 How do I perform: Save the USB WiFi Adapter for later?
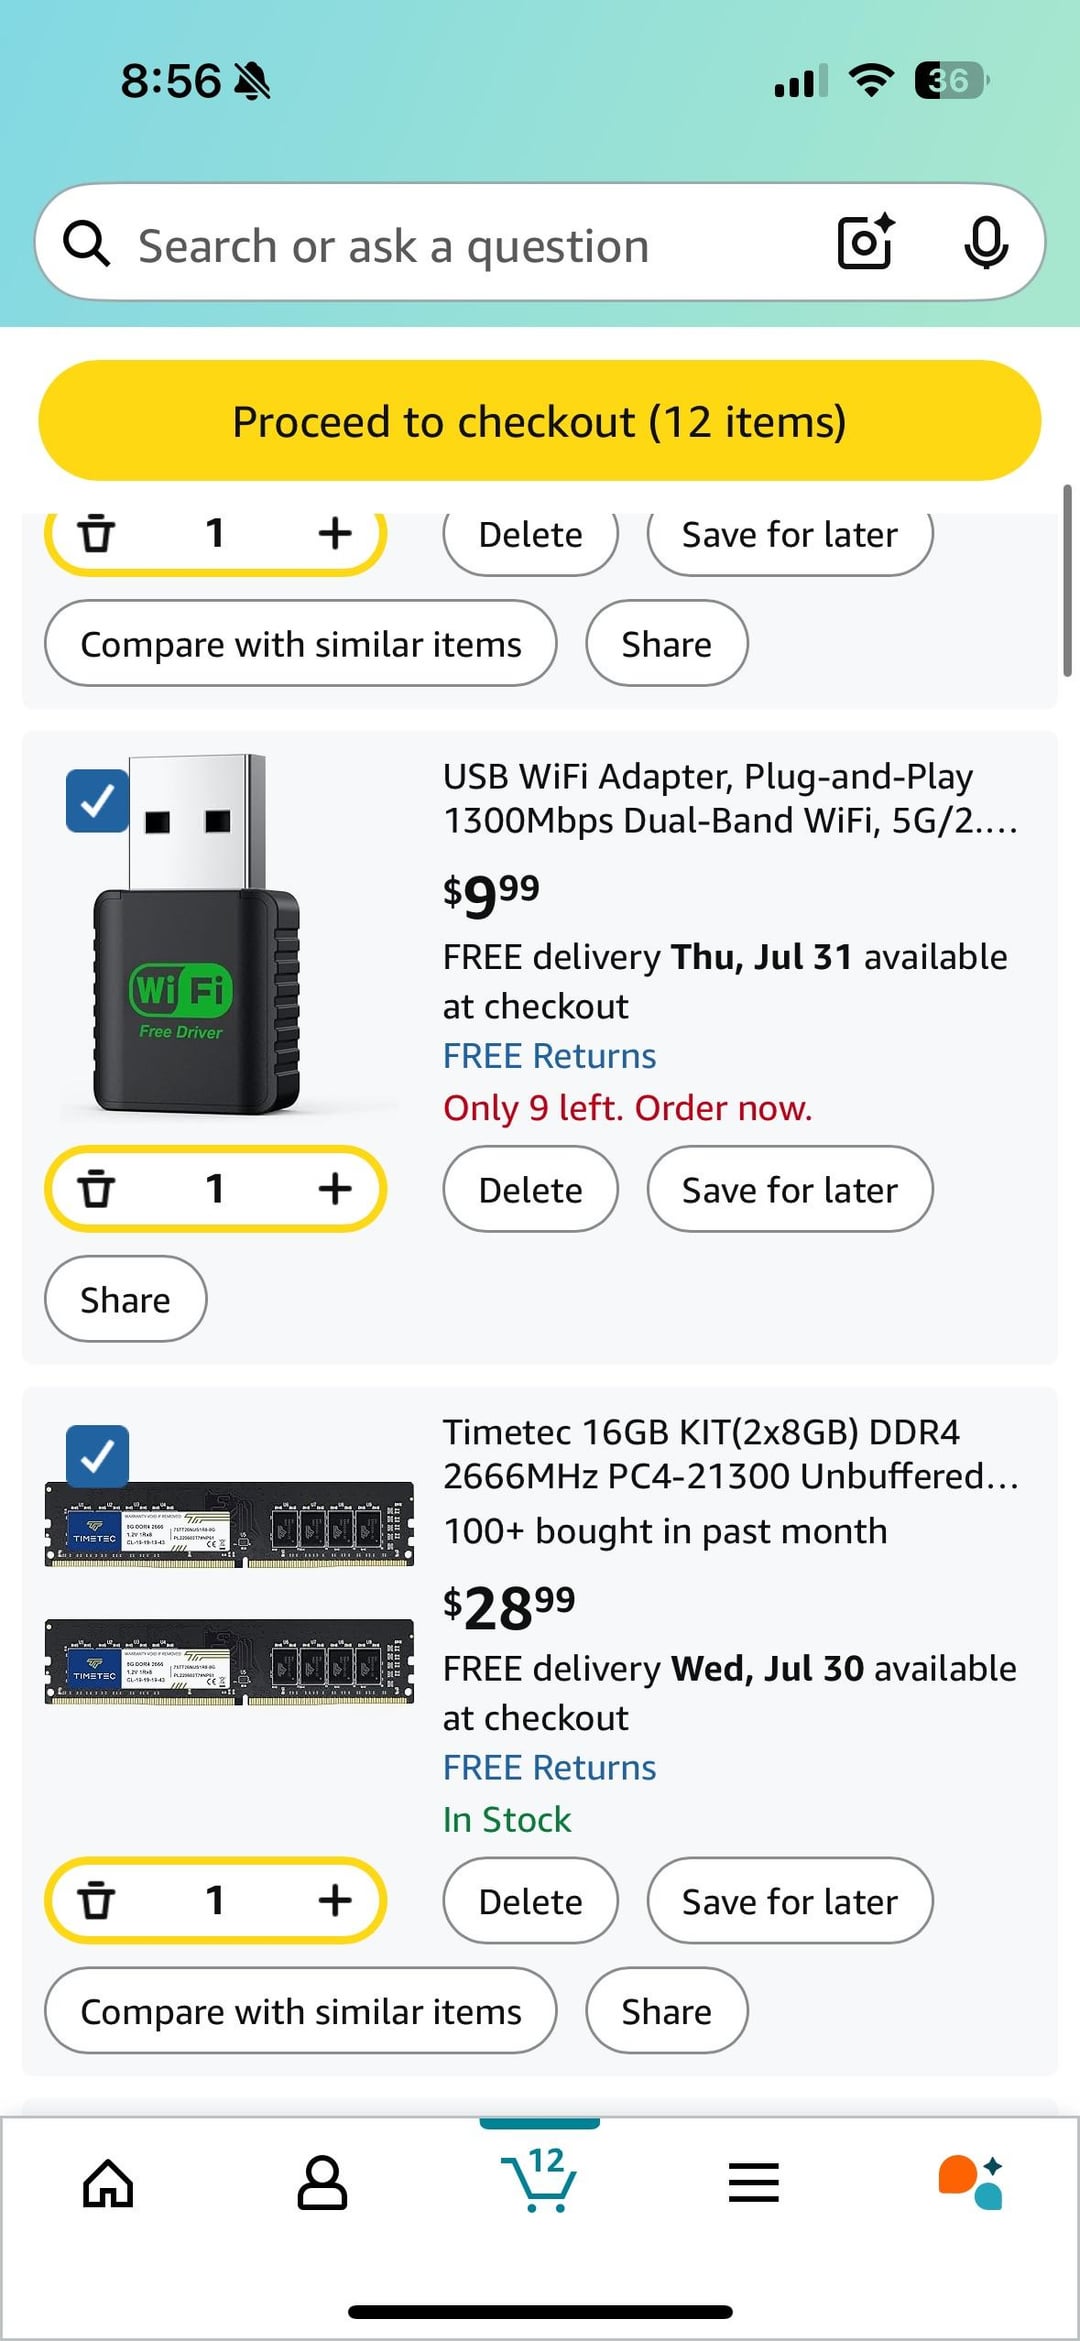tap(790, 1189)
